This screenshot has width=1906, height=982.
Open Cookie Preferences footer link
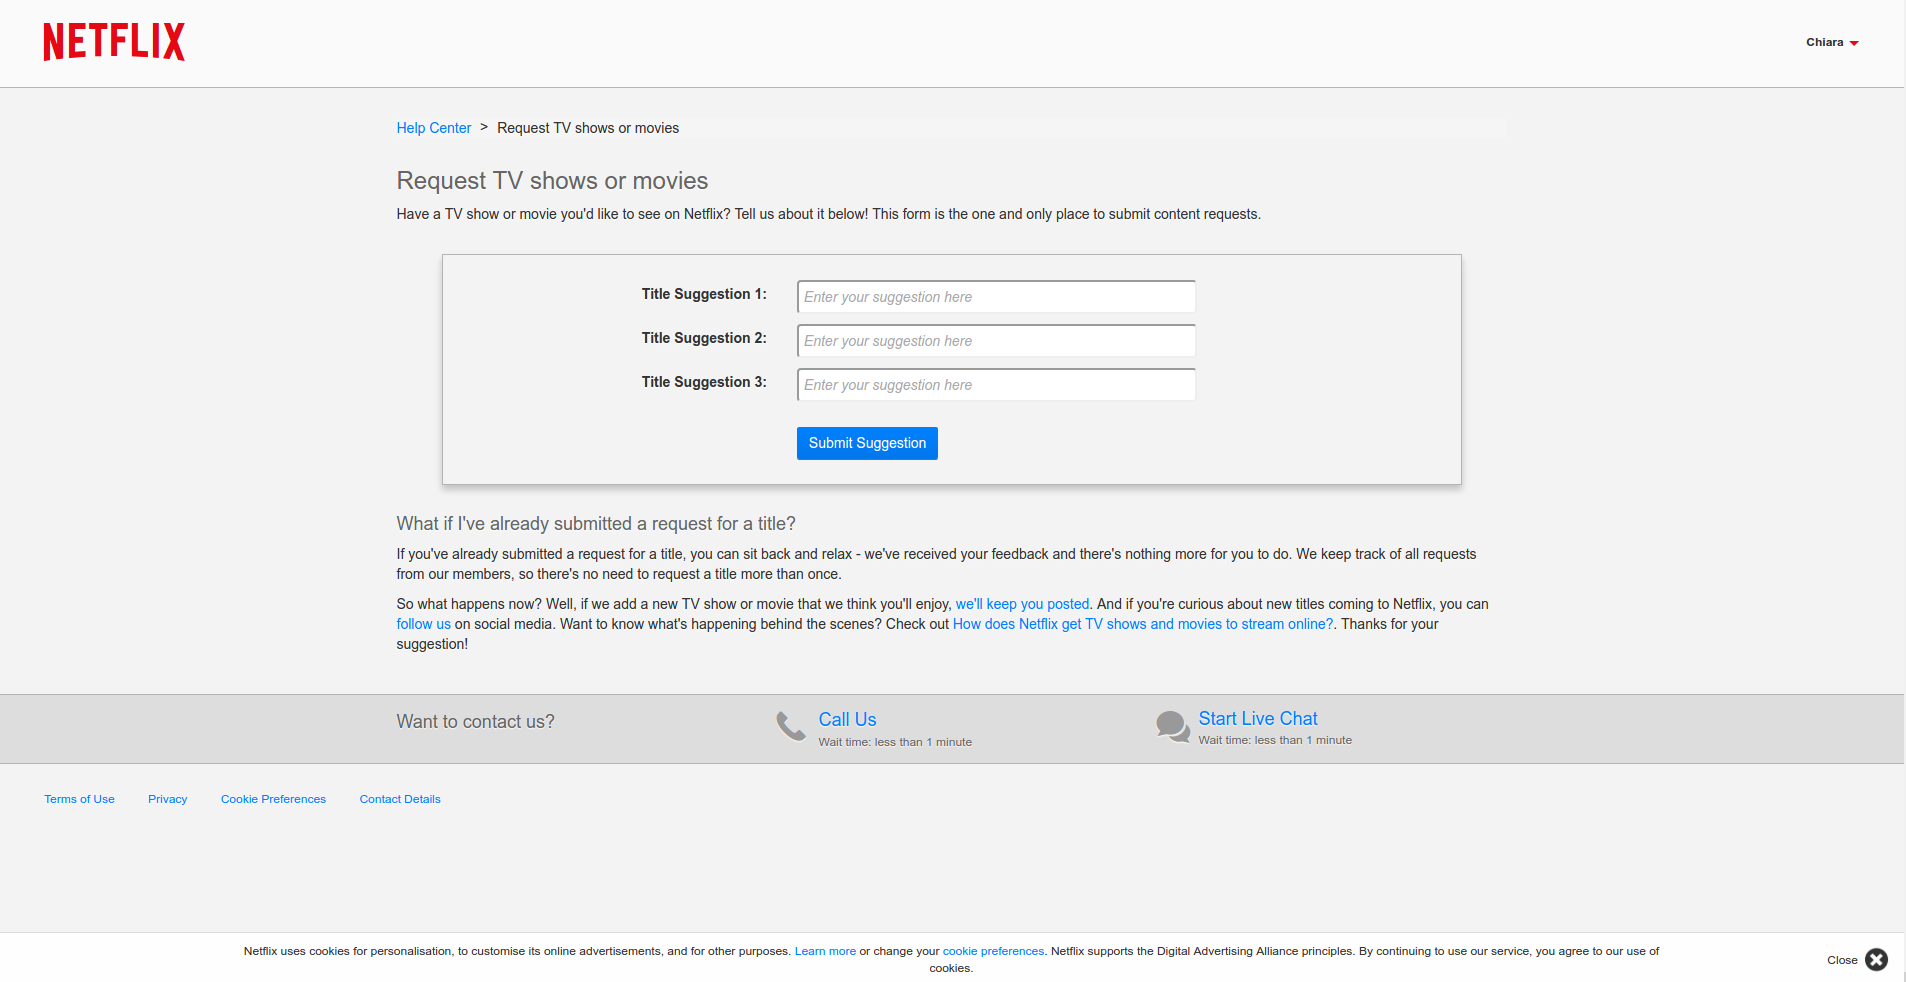[273, 799]
